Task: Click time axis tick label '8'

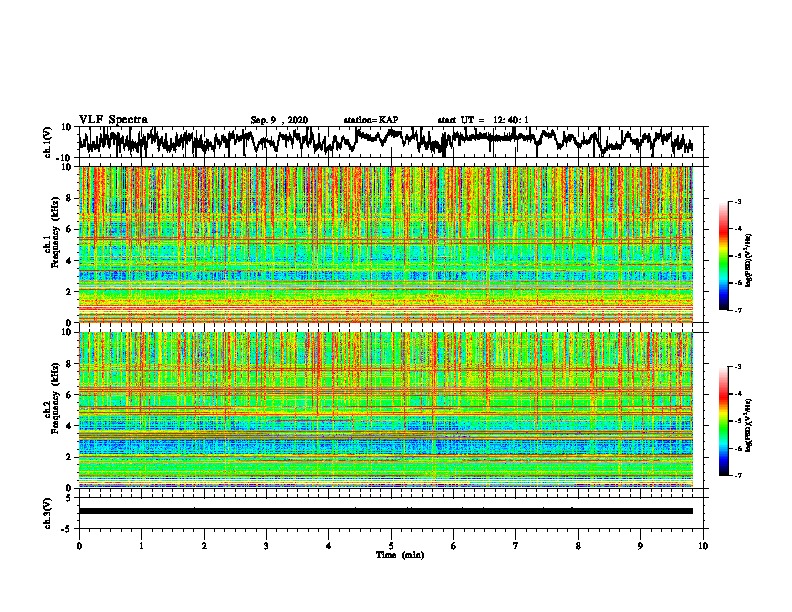Action: [x=578, y=546]
